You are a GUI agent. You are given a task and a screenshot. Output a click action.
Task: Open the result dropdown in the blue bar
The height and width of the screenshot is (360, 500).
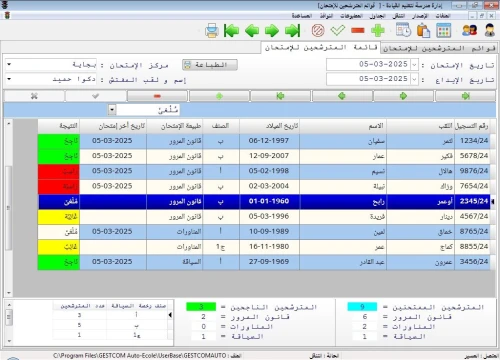click(112, 110)
